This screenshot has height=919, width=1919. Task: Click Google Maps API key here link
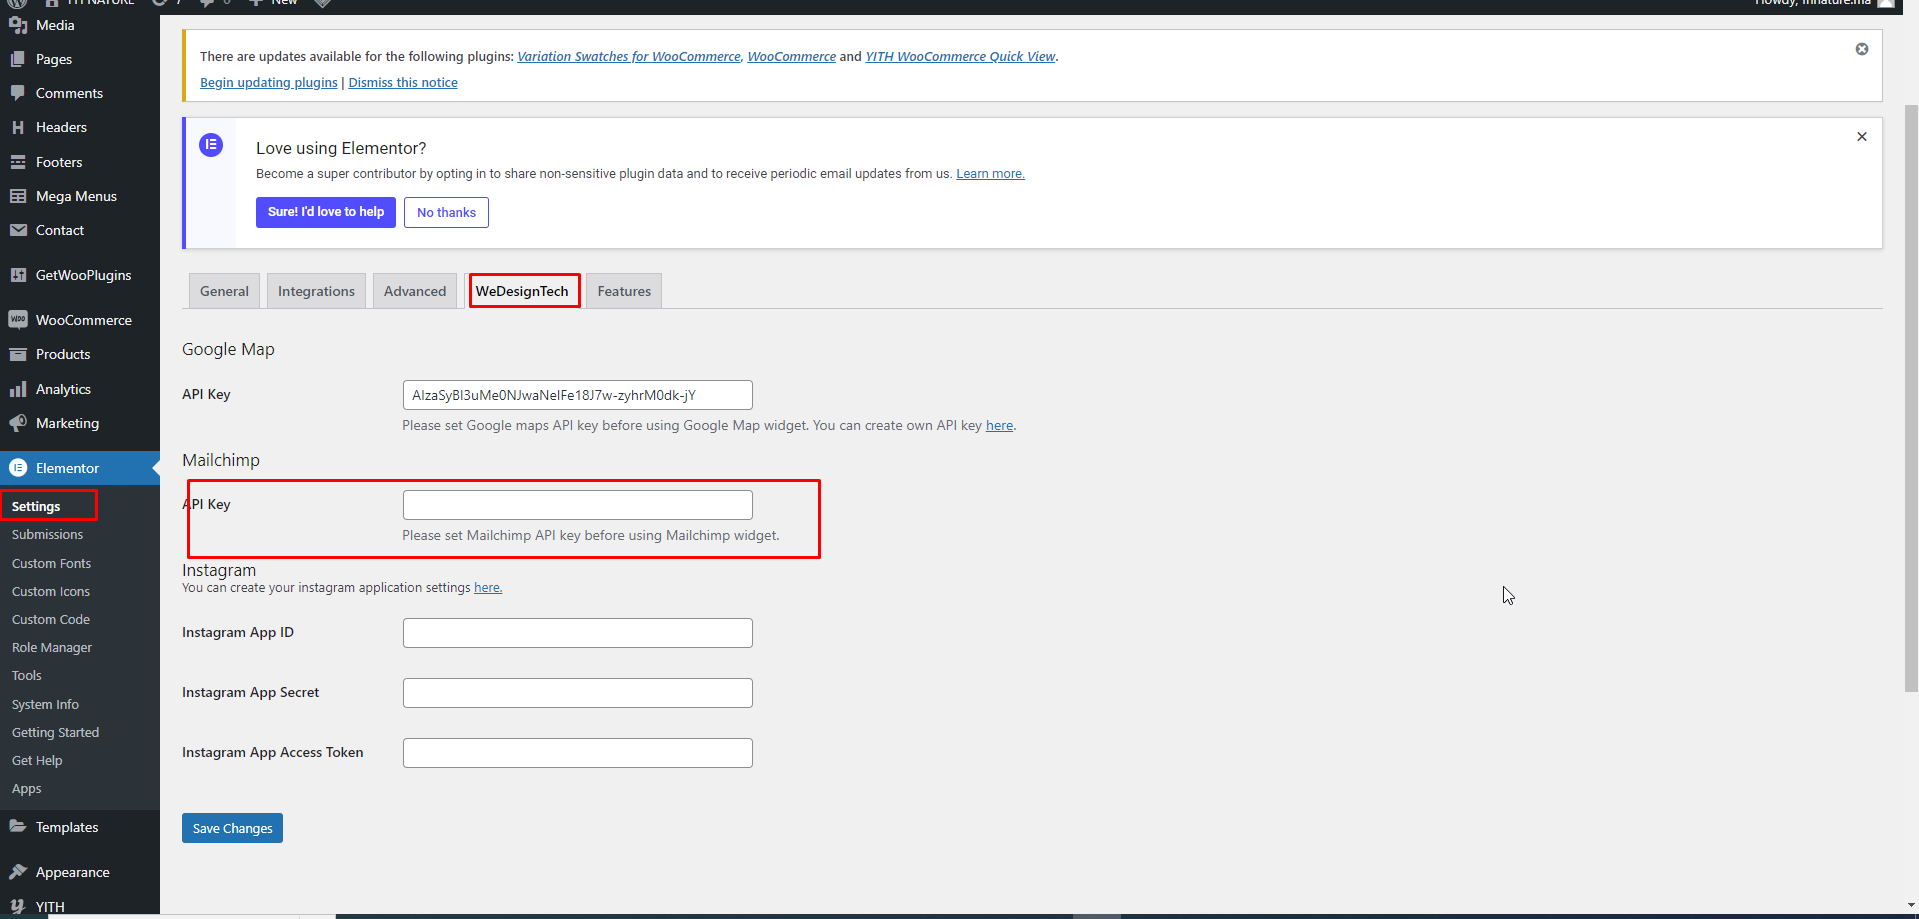[999, 426]
